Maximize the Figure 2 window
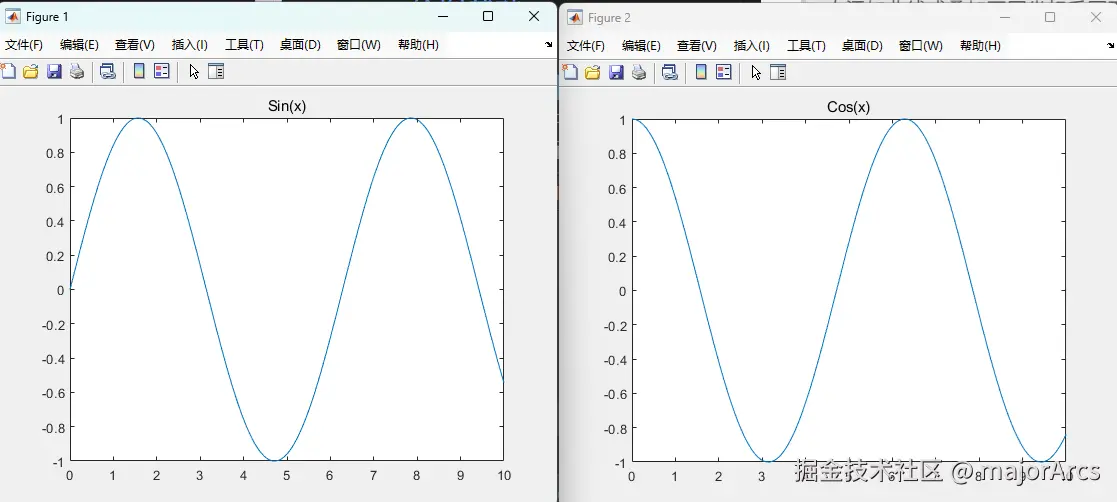 coord(1050,17)
